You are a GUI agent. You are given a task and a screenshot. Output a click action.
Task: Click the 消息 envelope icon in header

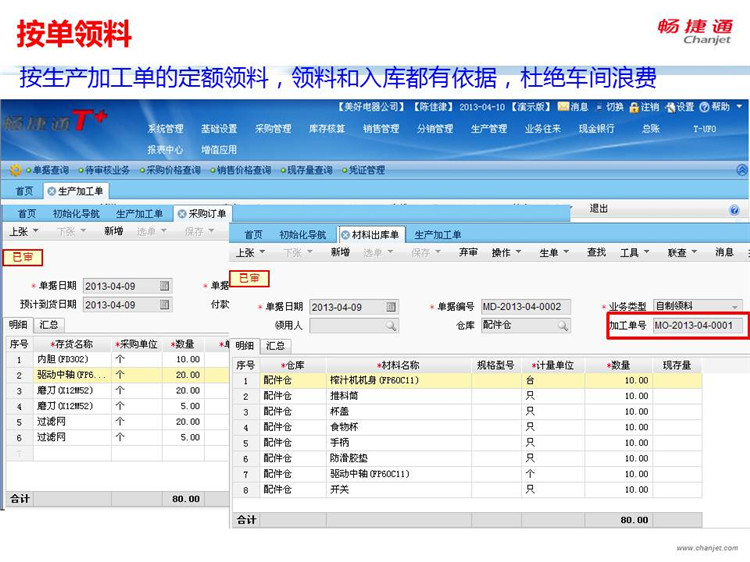(564, 107)
